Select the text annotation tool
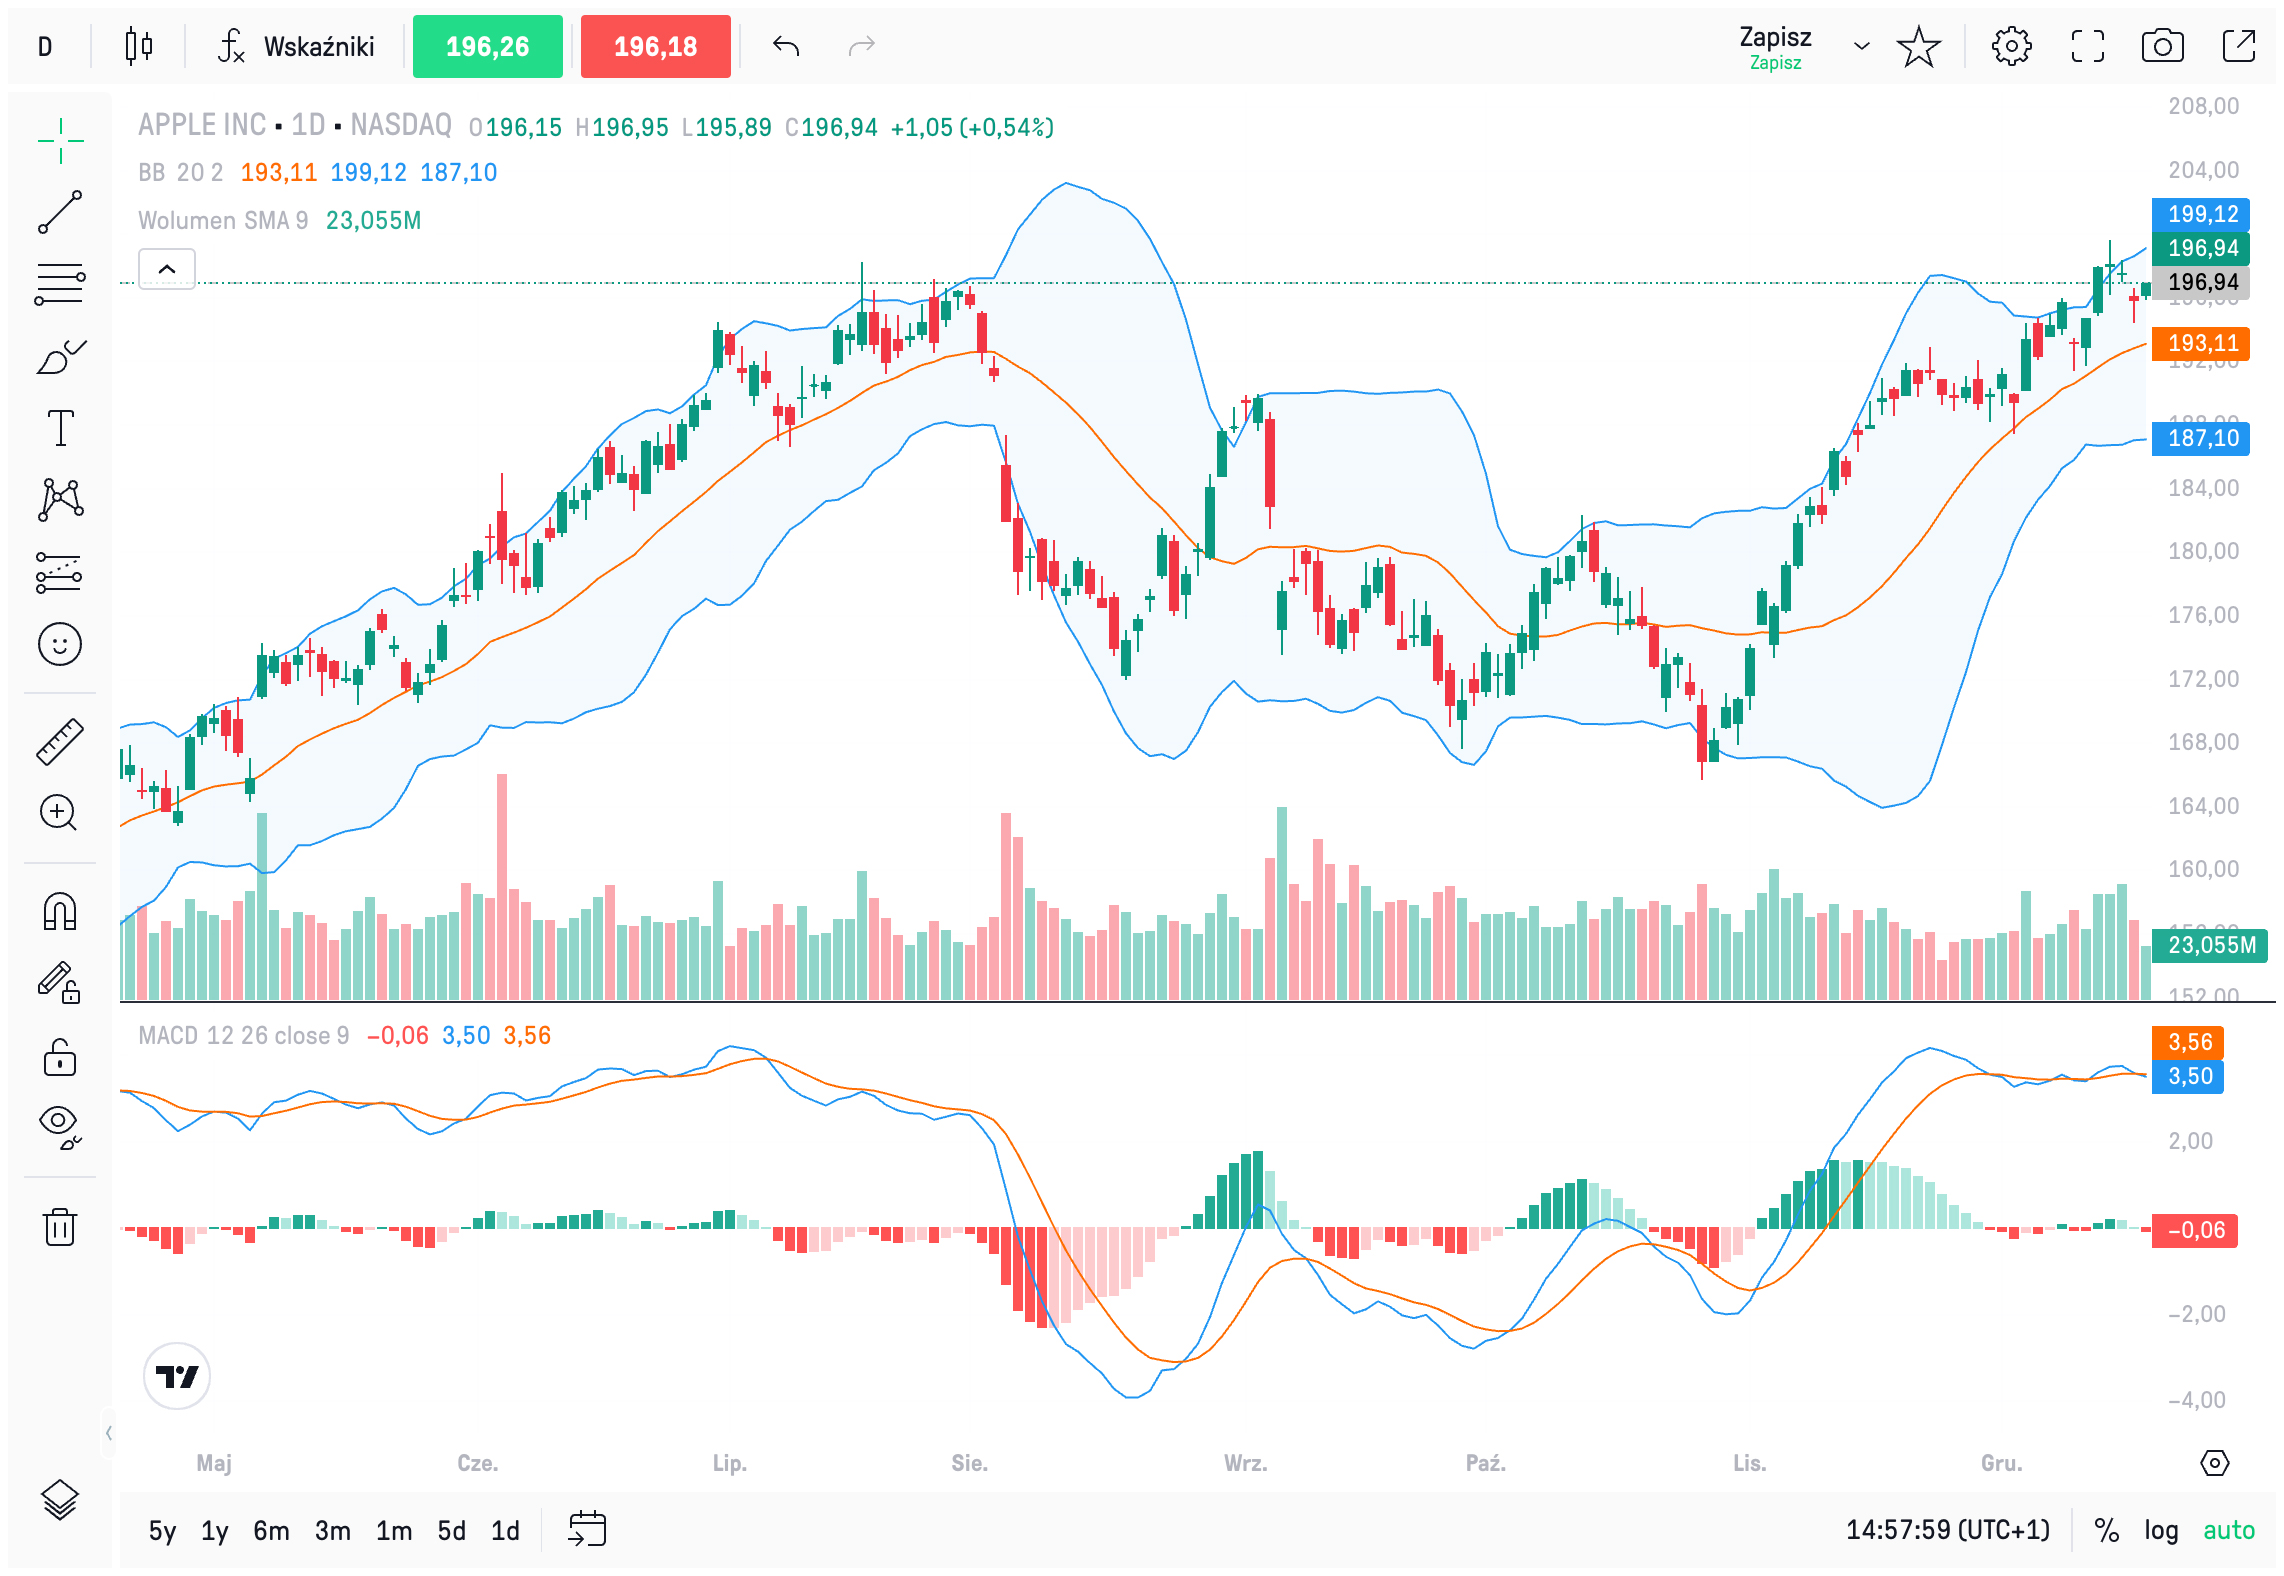Image resolution: width=2284 pixels, height=1576 pixels. click(x=60, y=428)
